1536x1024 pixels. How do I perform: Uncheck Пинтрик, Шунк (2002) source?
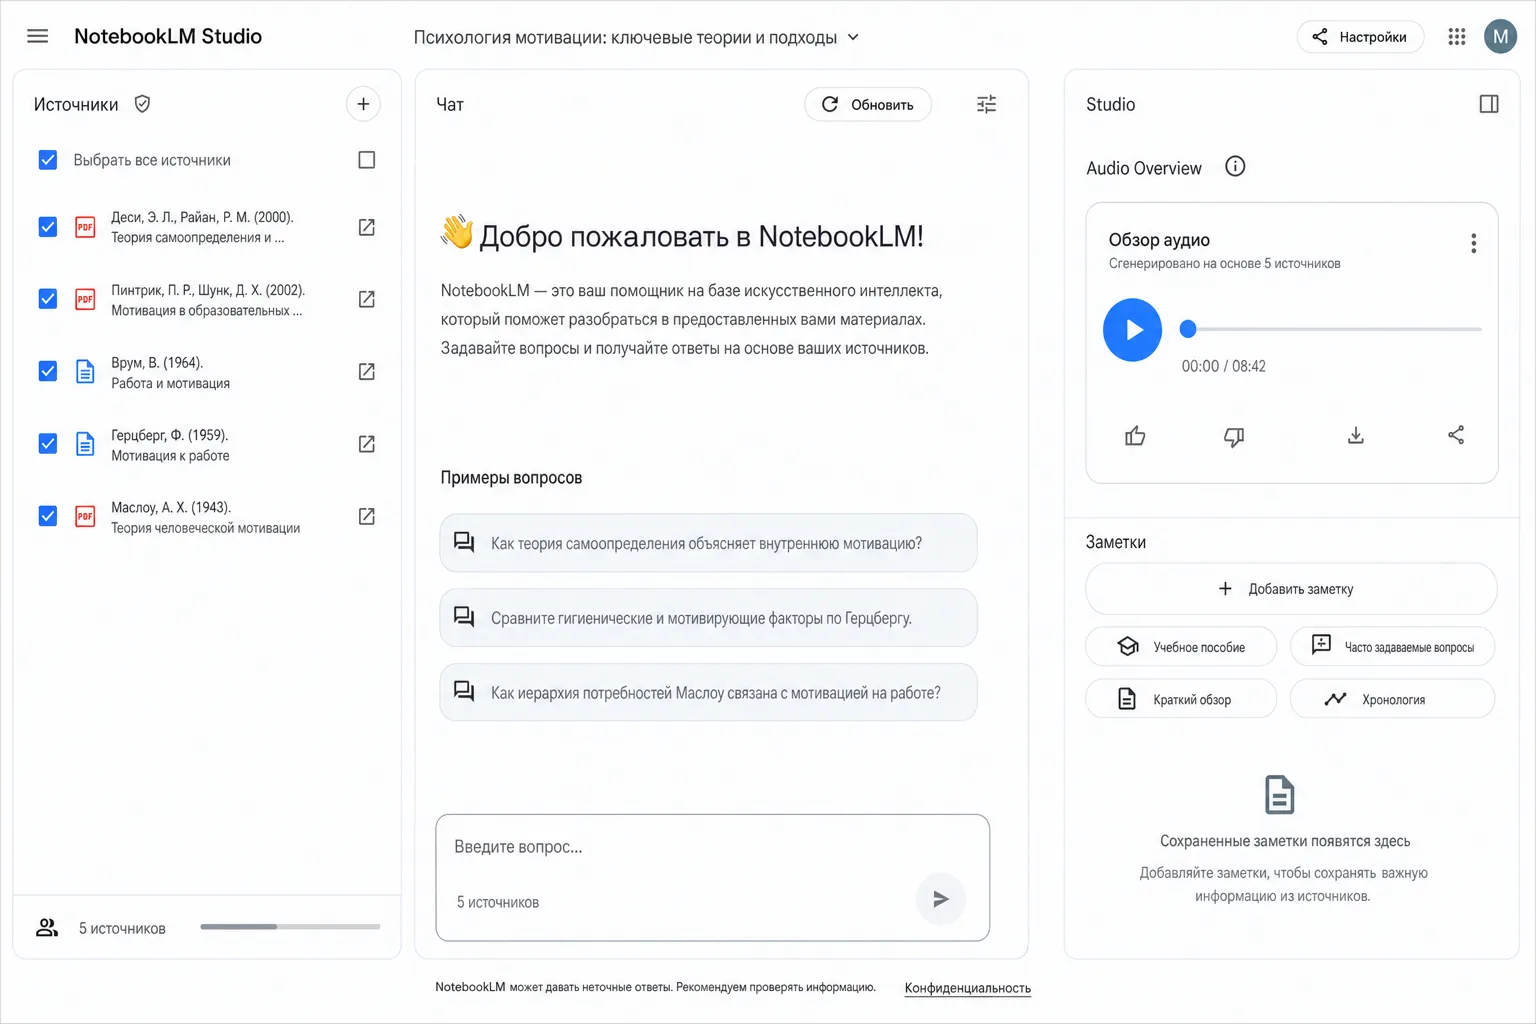(47, 299)
